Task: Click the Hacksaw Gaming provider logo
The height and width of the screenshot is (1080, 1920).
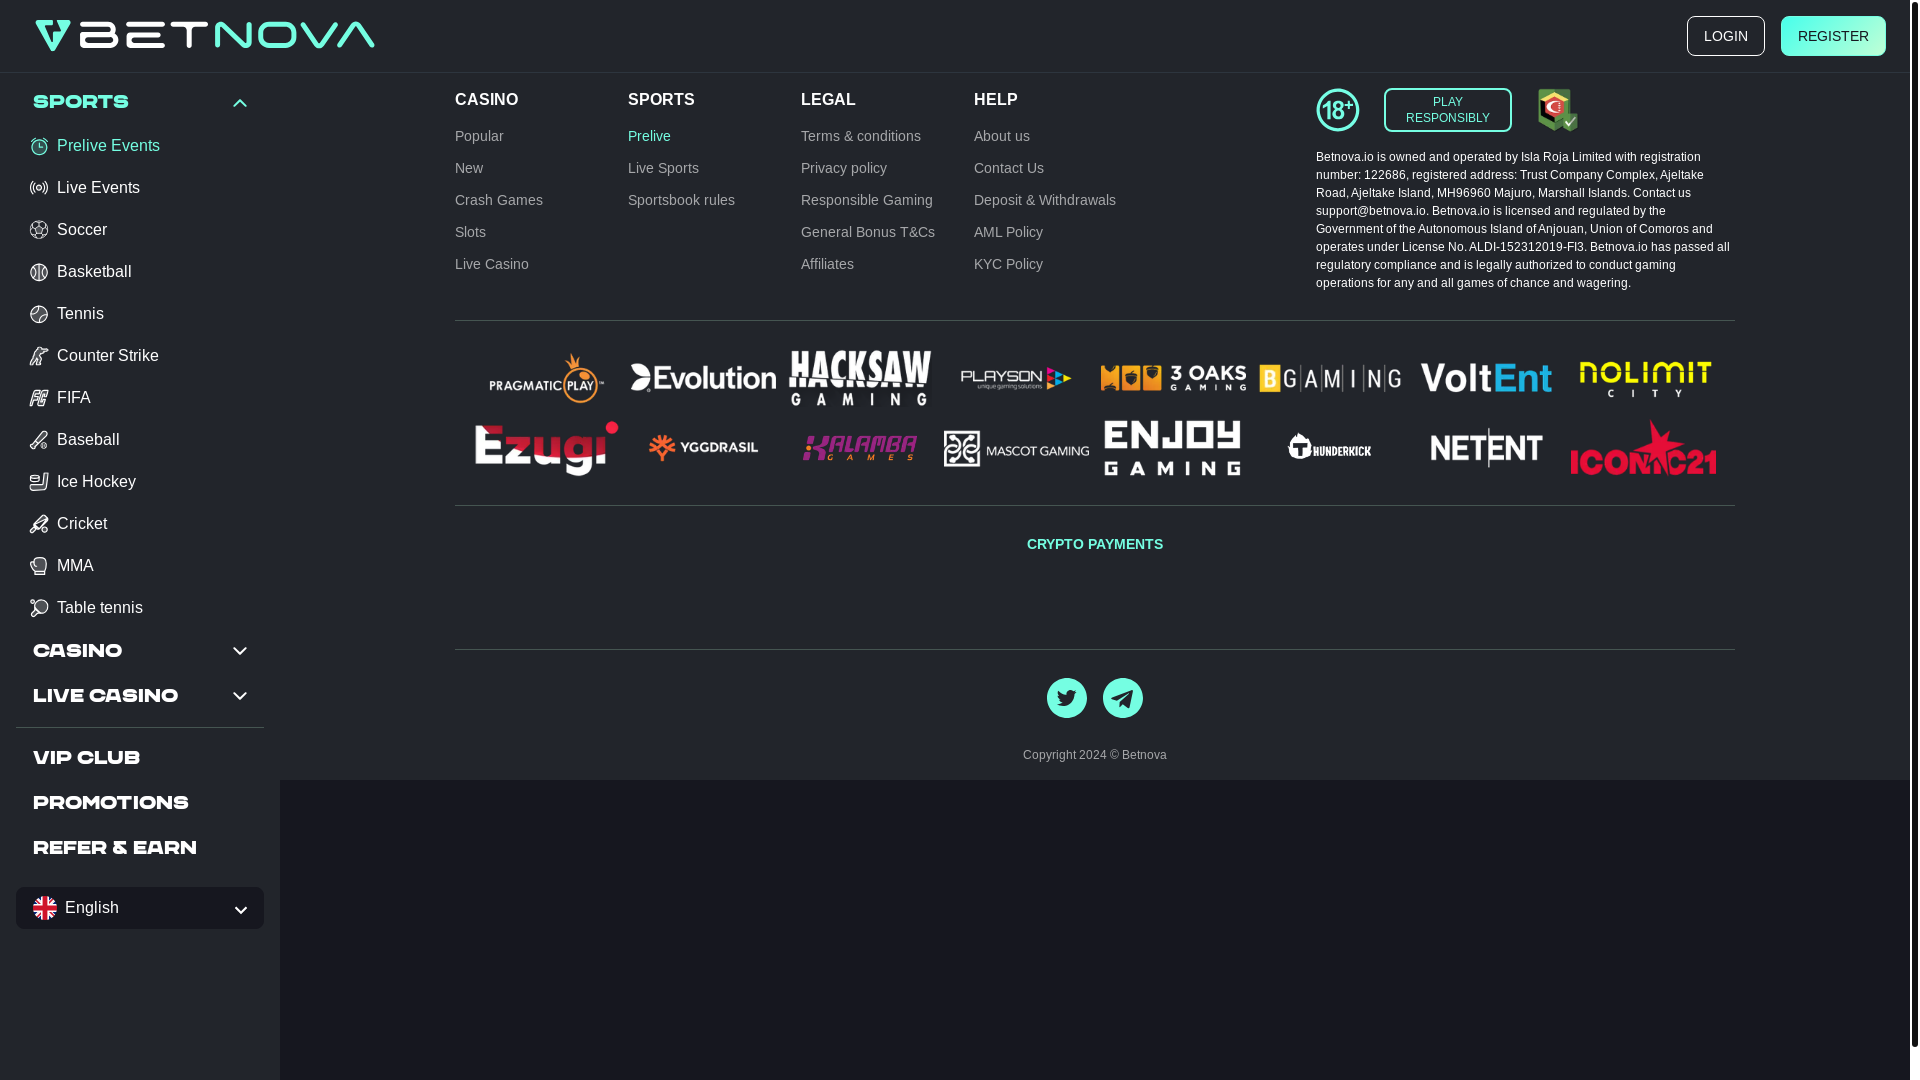Action: (860, 378)
